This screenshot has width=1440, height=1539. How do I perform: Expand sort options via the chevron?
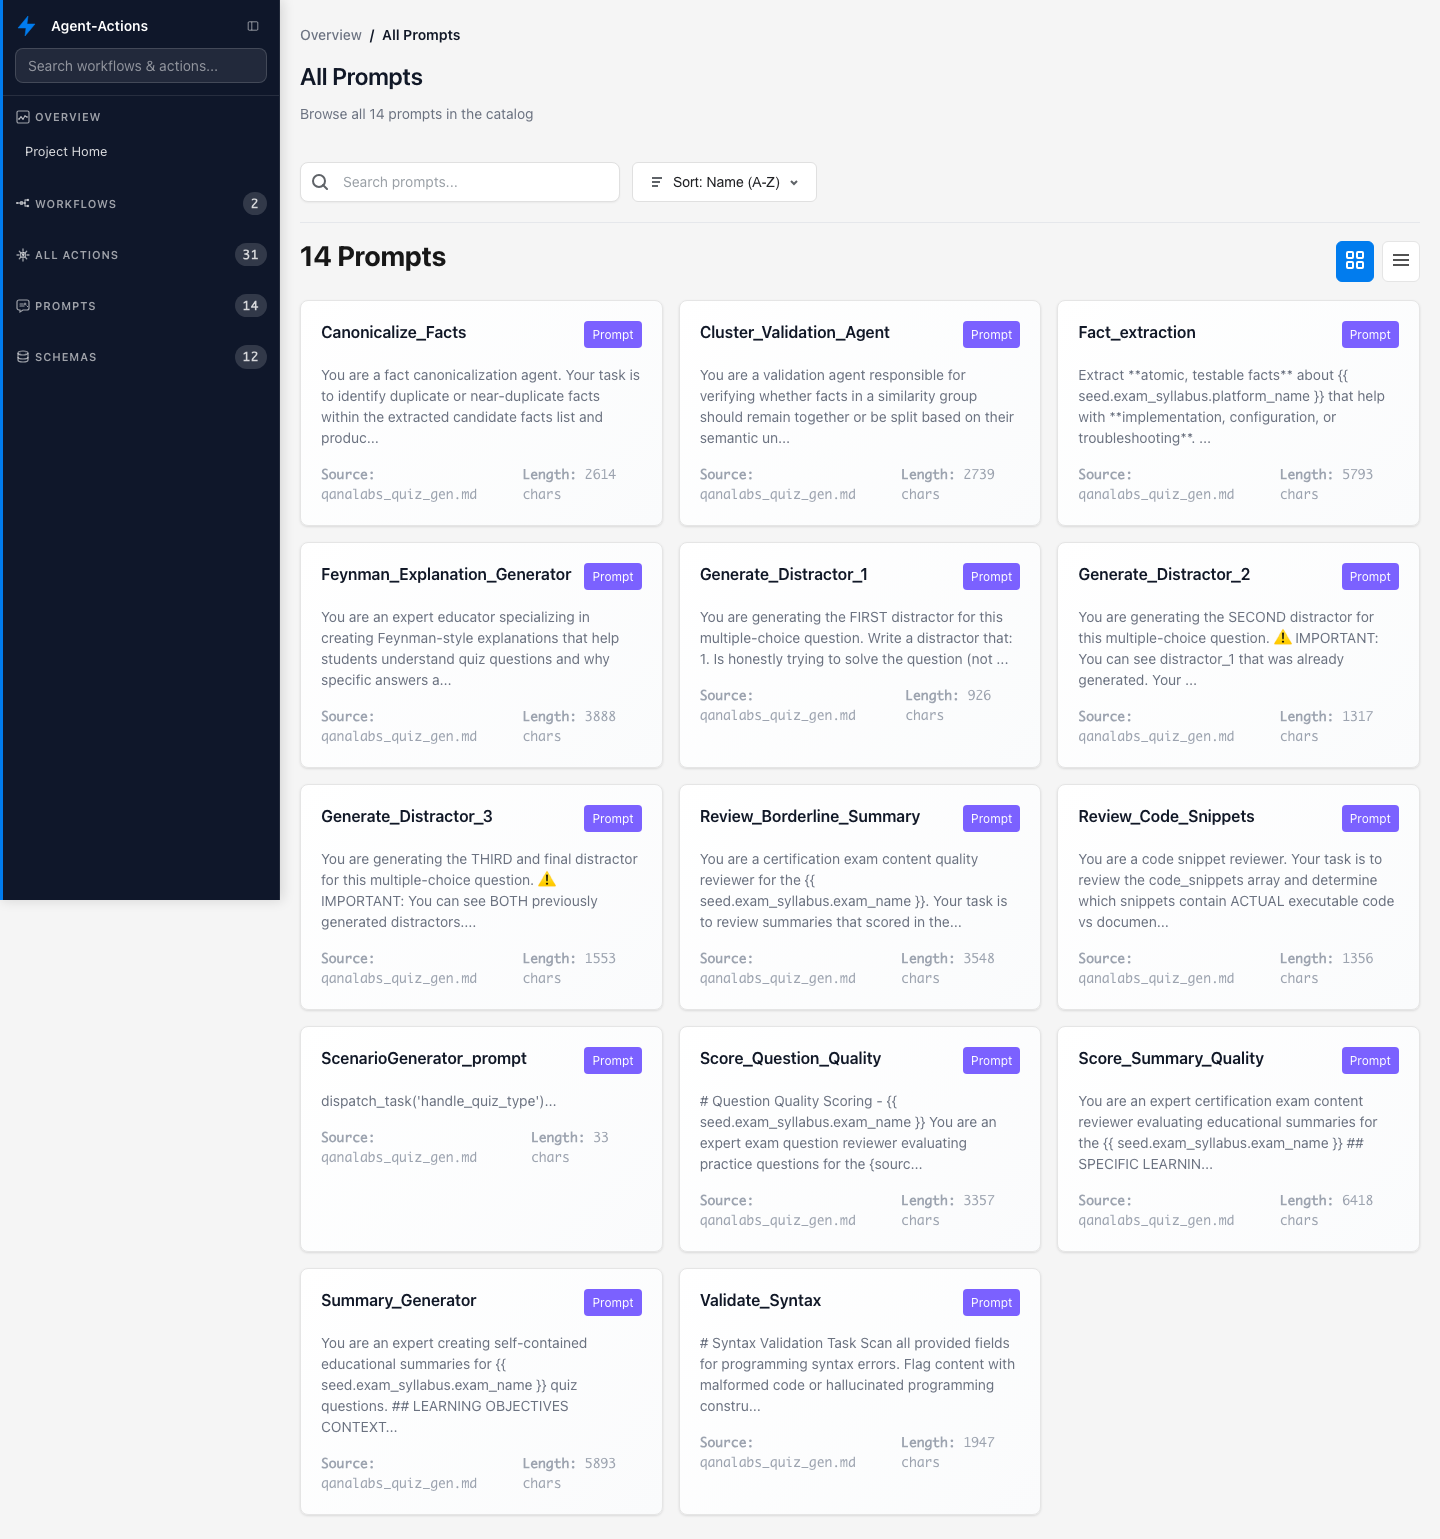coord(793,182)
